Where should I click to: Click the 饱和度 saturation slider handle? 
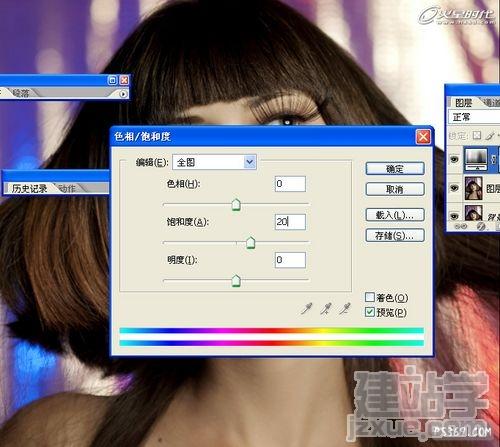251,242
